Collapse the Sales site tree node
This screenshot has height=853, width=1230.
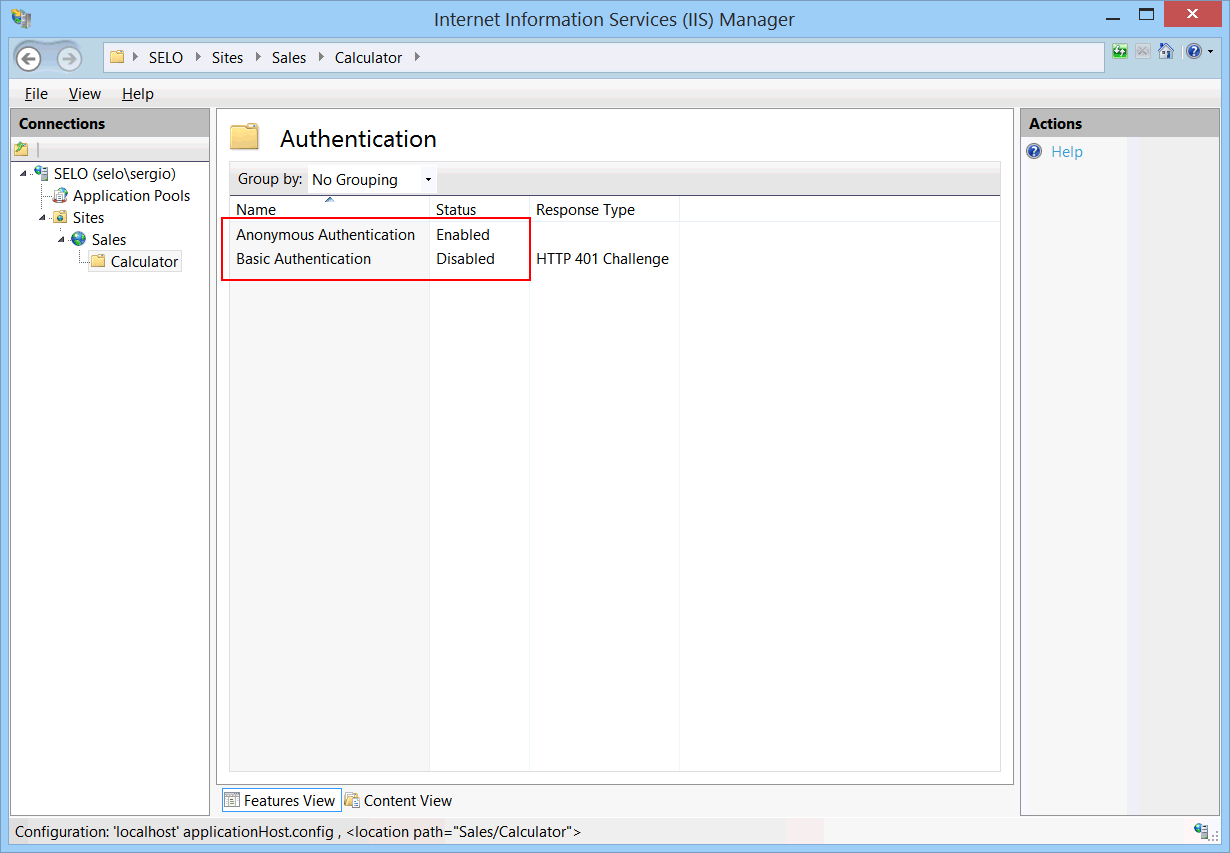[x=61, y=240]
